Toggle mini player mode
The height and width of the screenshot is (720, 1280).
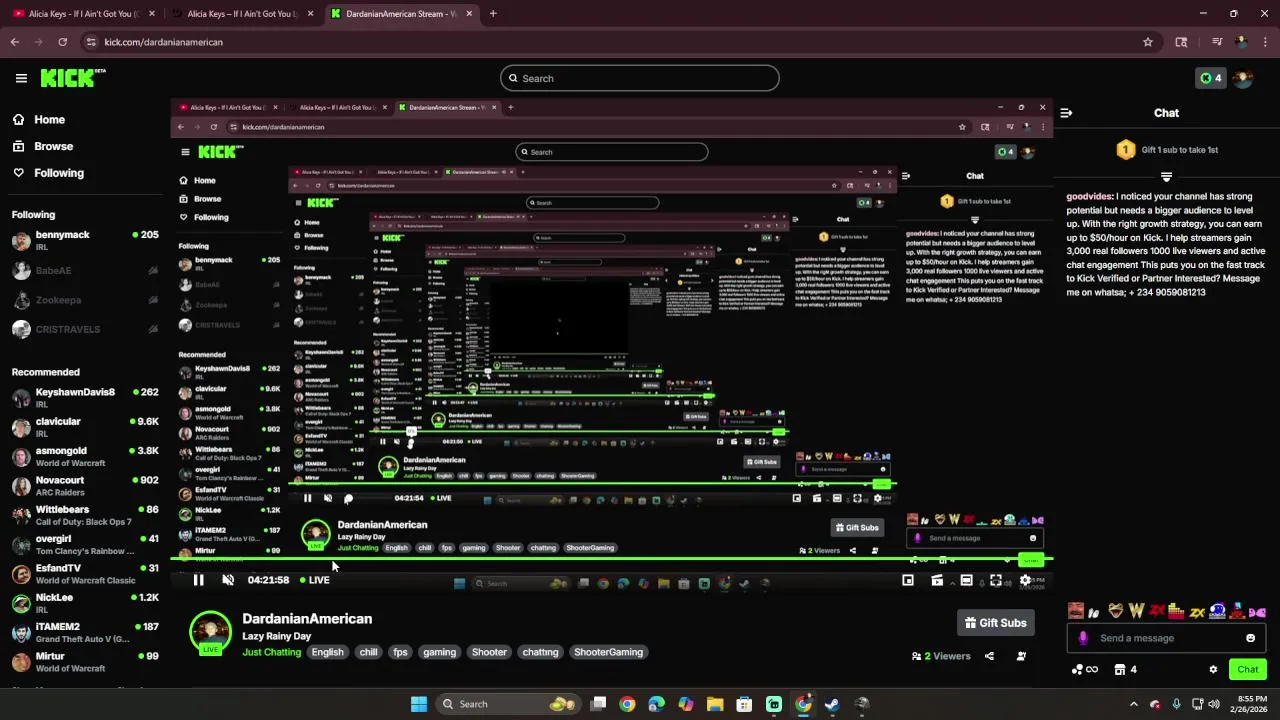pyautogui.click(x=908, y=580)
